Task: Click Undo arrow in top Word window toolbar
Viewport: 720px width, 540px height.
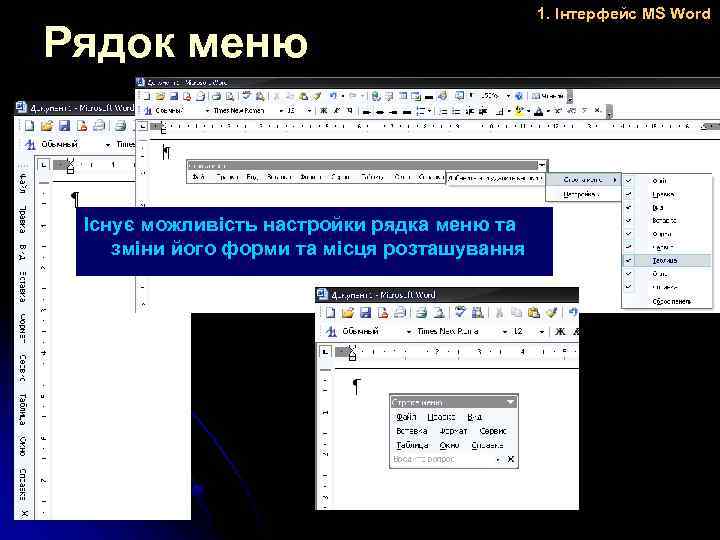Action: coord(333,96)
